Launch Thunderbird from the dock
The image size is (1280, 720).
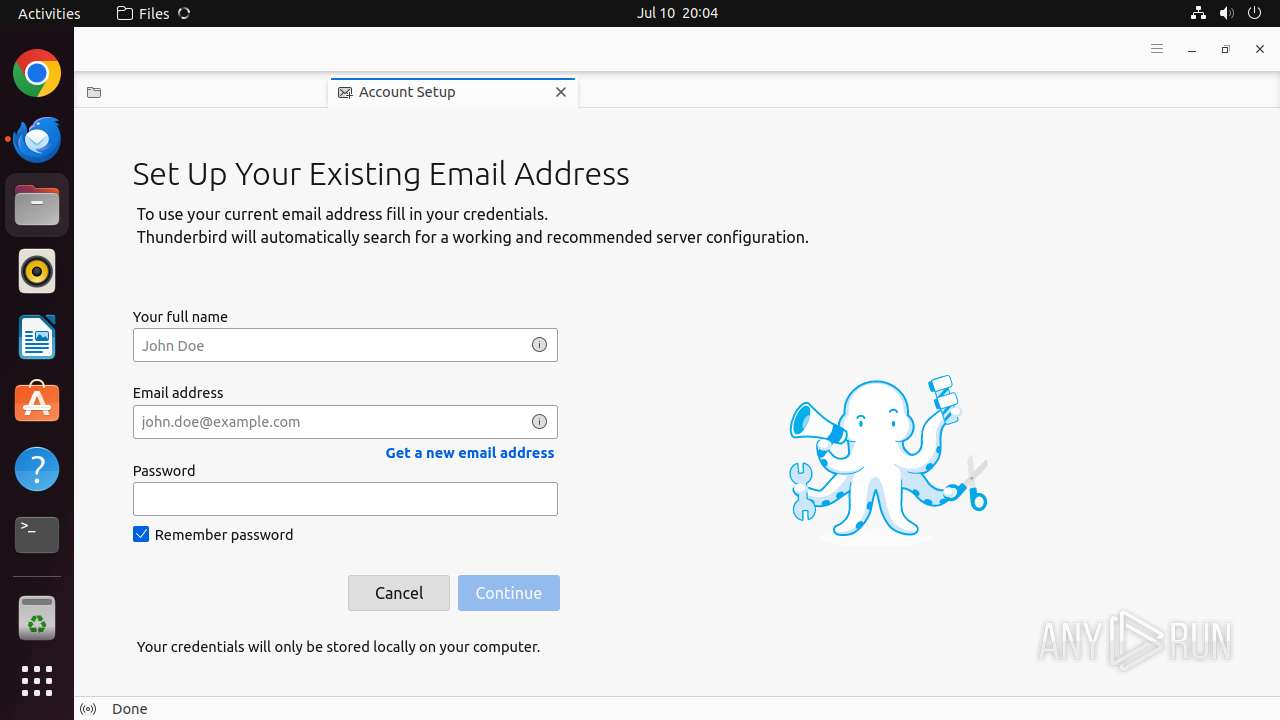pyautogui.click(x=37, y=139)
